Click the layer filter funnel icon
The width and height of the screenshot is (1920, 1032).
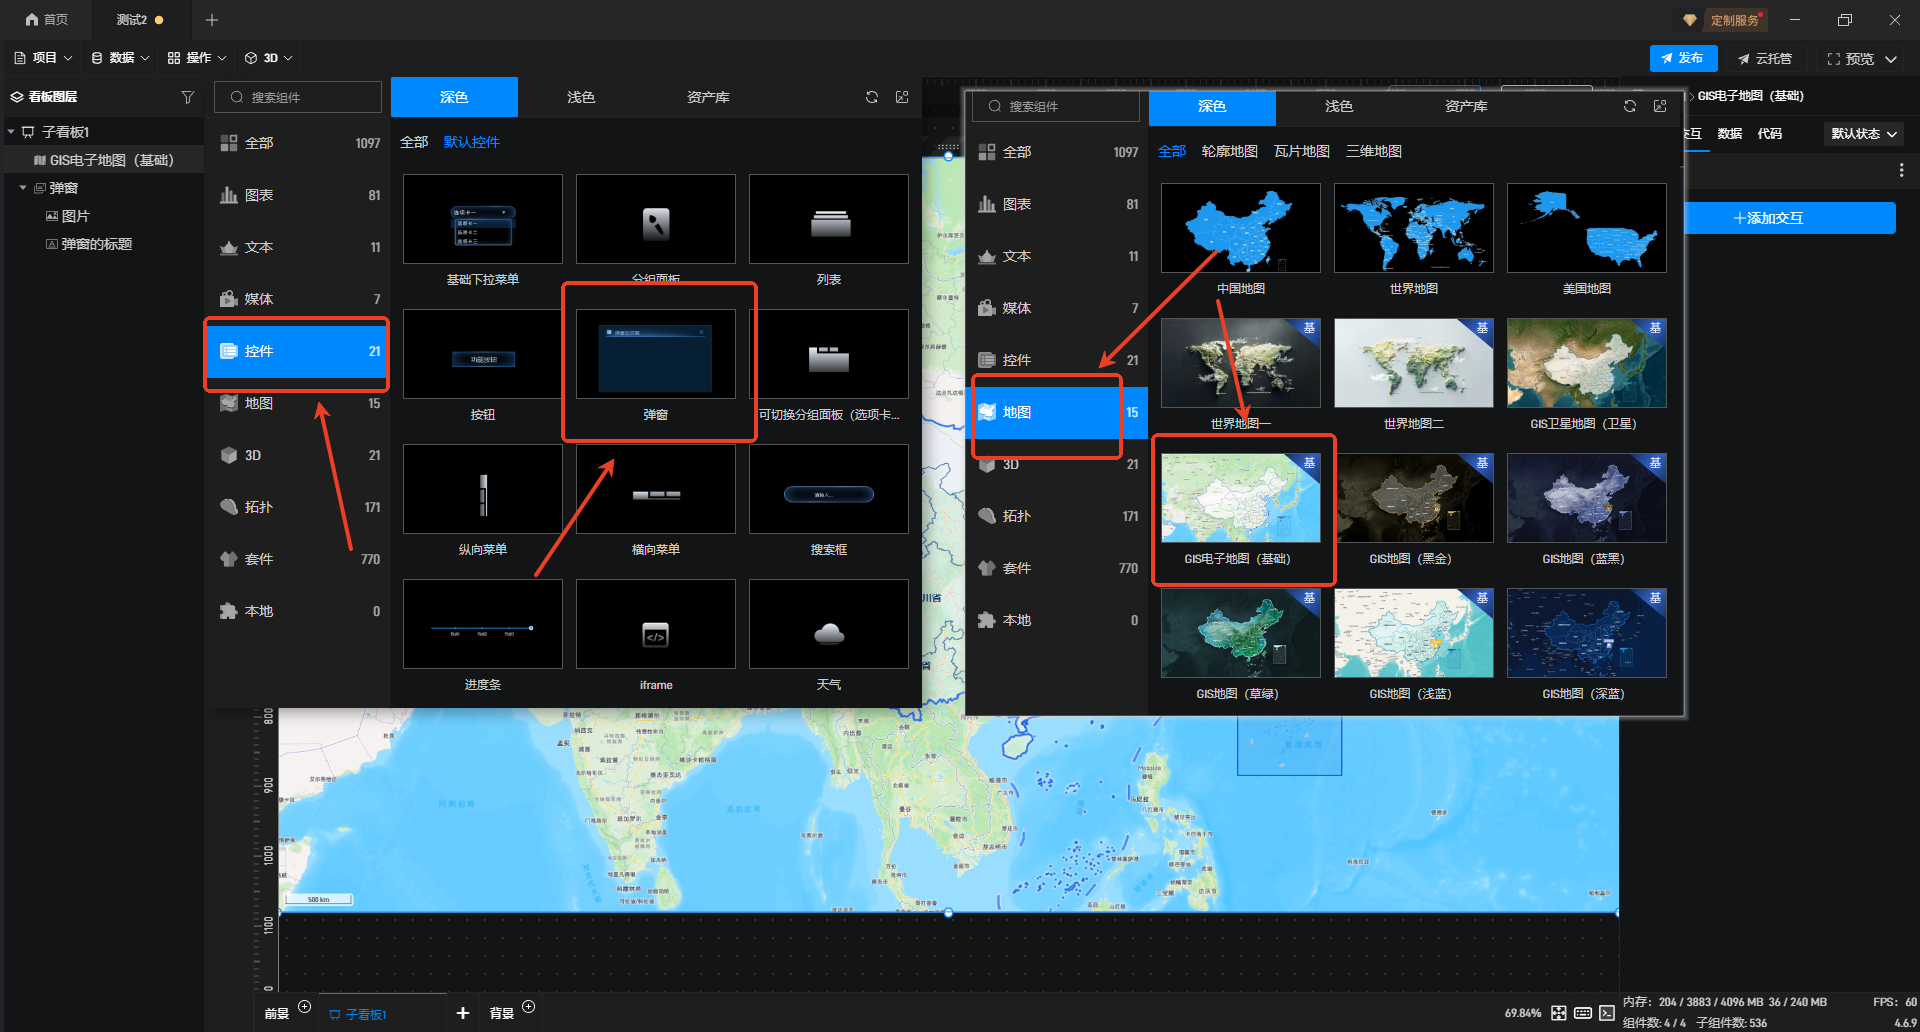pyautogui.click(x=187, y=97)
